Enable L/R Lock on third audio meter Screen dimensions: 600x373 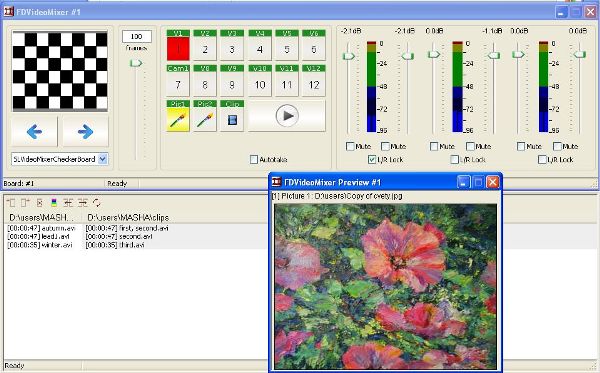(x=542, y=159)
